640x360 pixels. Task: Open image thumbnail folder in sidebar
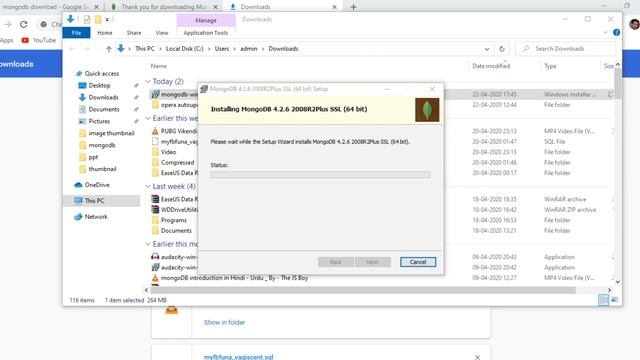coord(111,133)
